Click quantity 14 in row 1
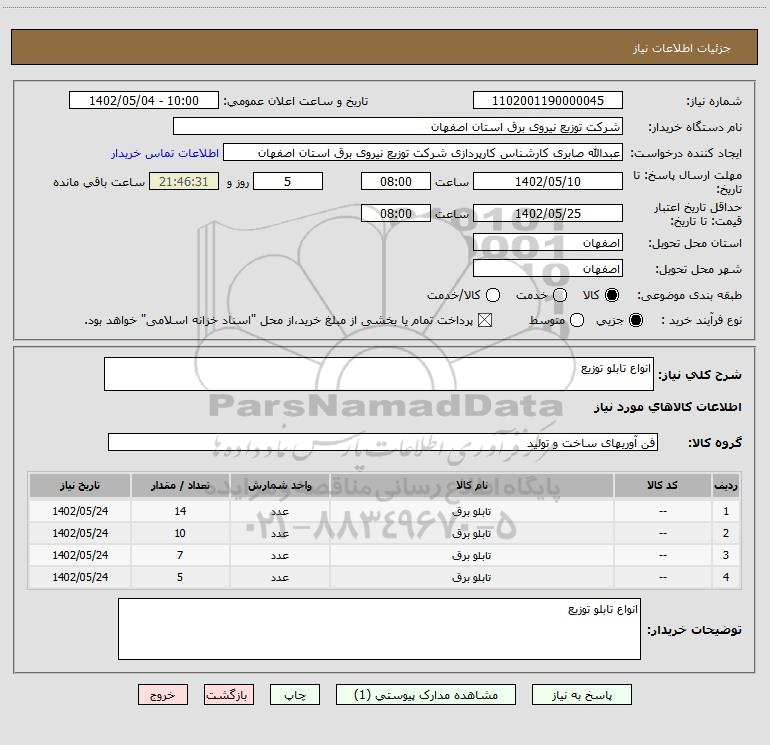770x745 pixels. click(x=180, y=511)
